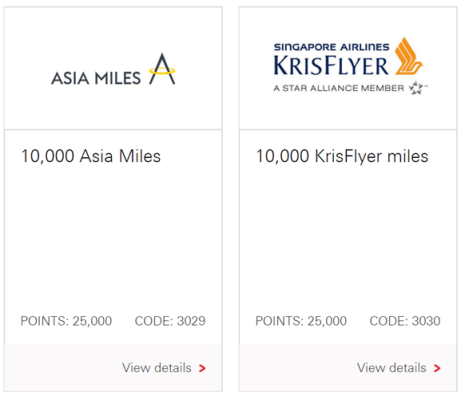Viewport: 461px width, 396px height.
Task: Click the Asia Miles card footer bar
Action: point(113,368)
